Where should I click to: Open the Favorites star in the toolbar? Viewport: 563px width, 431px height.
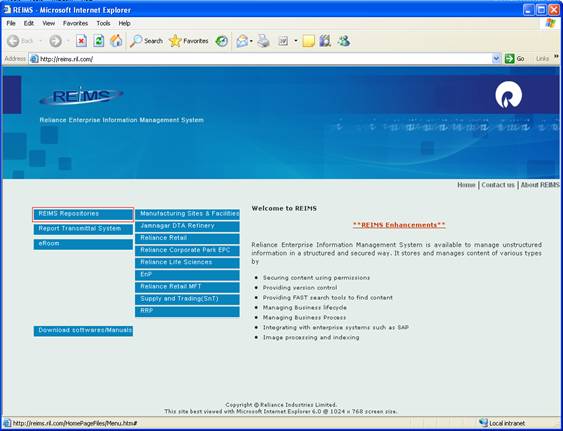(x=189, y=41)
